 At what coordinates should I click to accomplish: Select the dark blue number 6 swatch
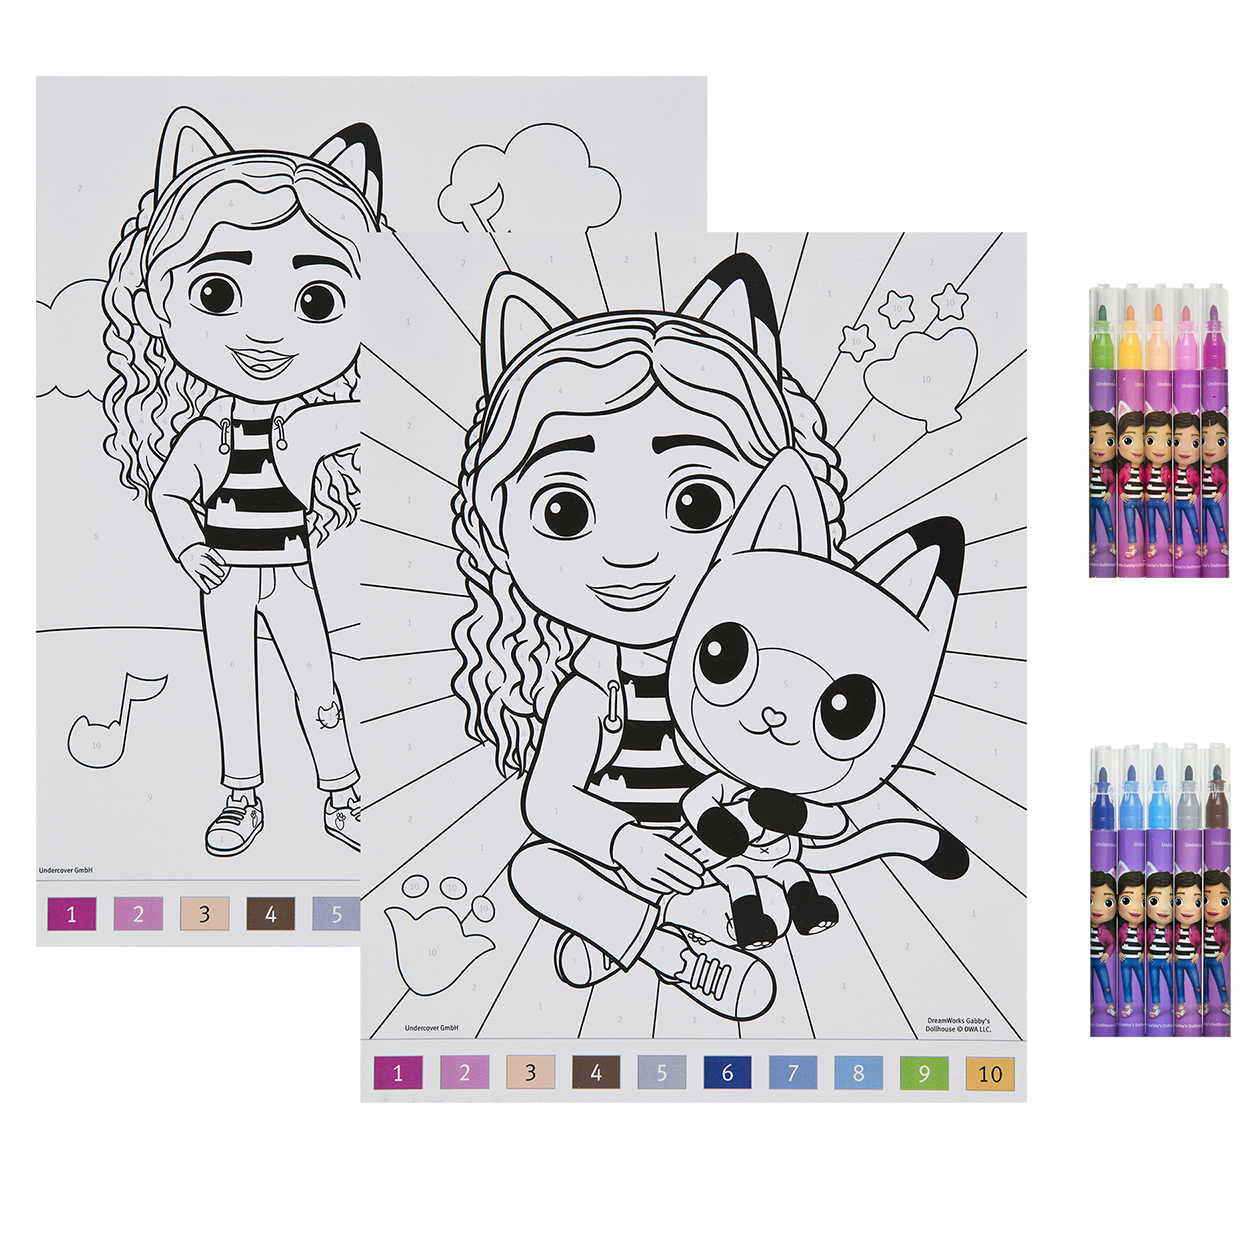(x=727, y=1073)
